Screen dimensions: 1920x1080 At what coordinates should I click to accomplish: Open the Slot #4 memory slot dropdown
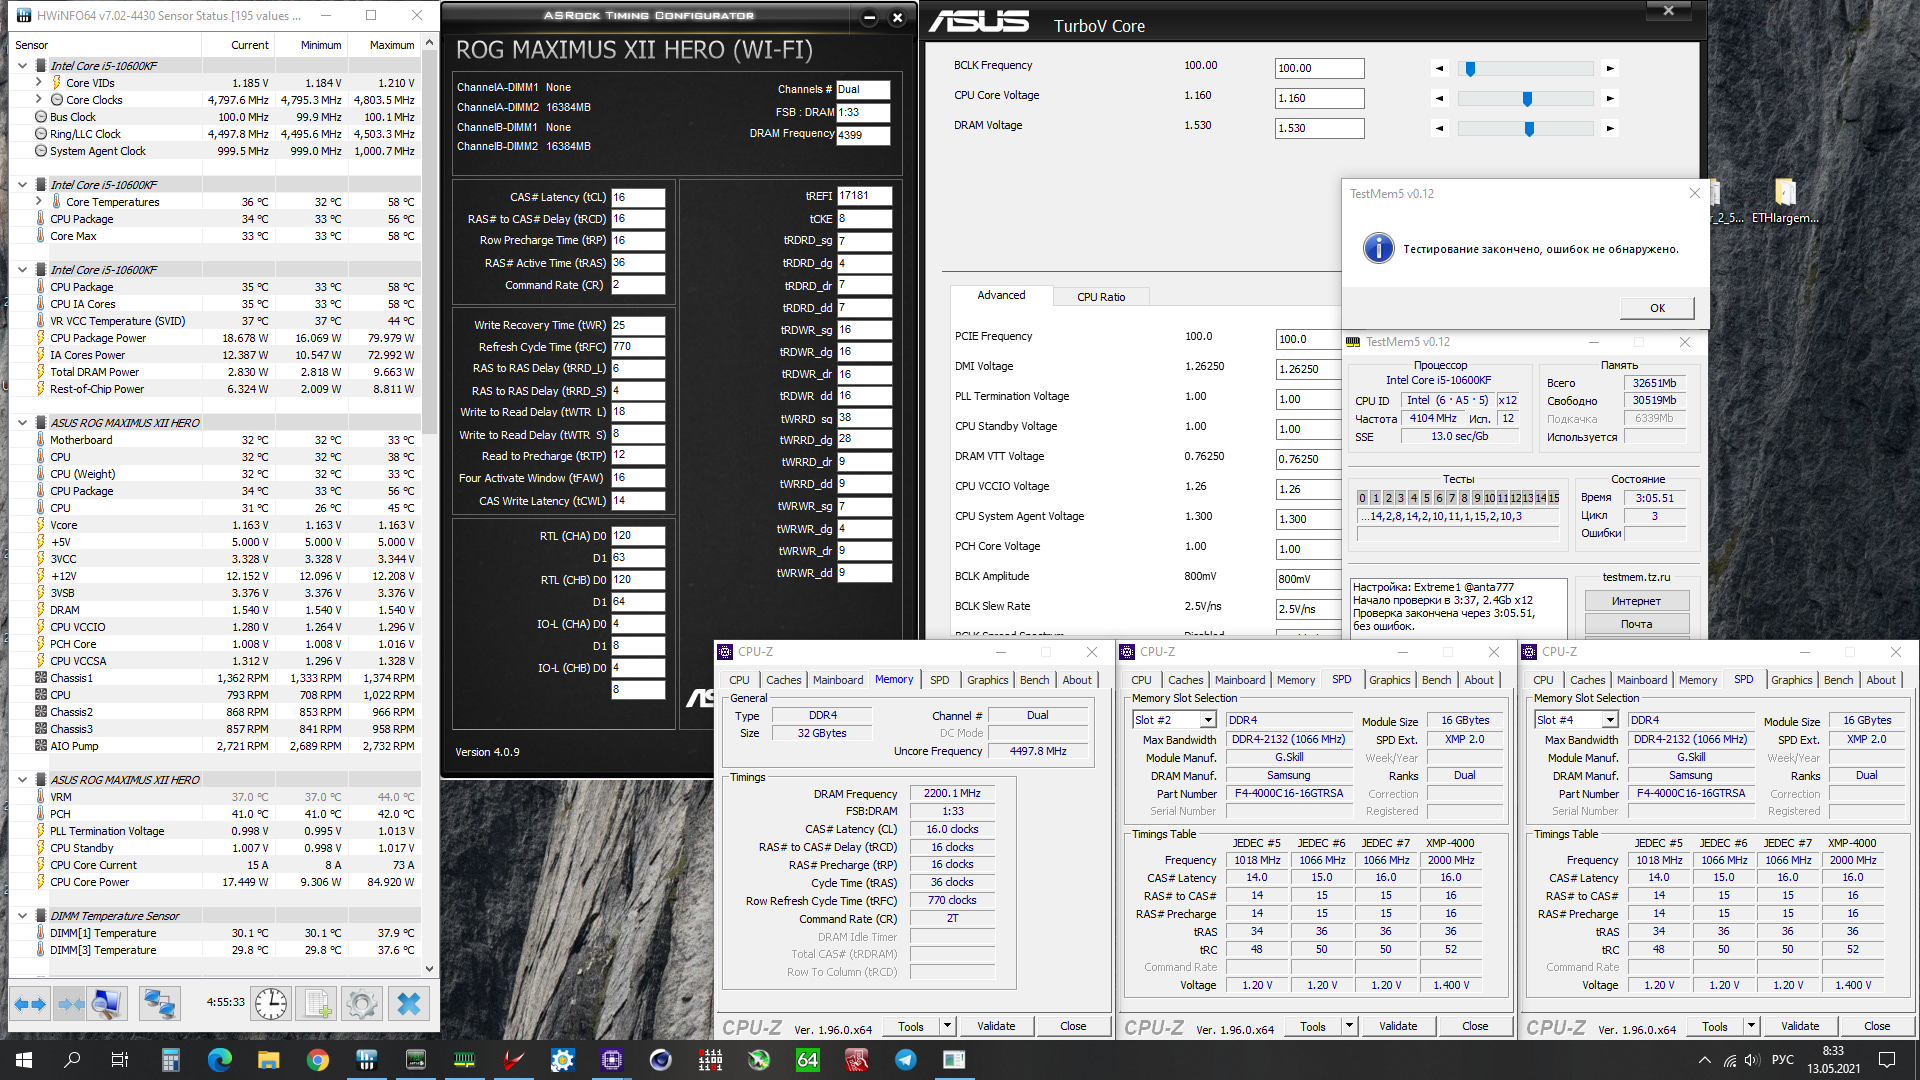point(1610,720)
